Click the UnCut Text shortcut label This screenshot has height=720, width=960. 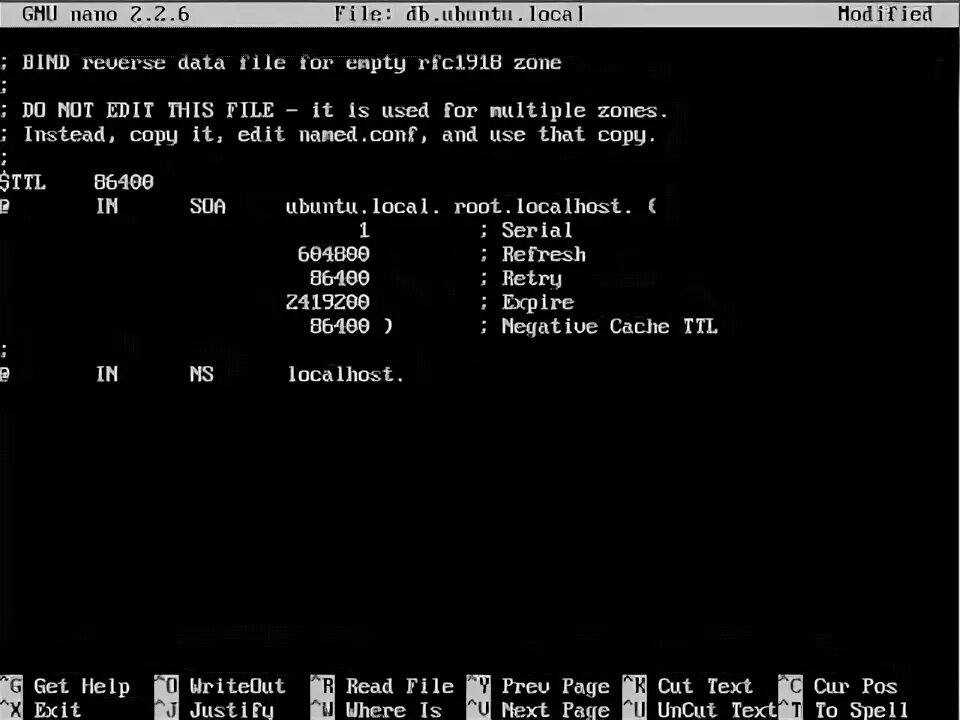click(x=717, y=710)
